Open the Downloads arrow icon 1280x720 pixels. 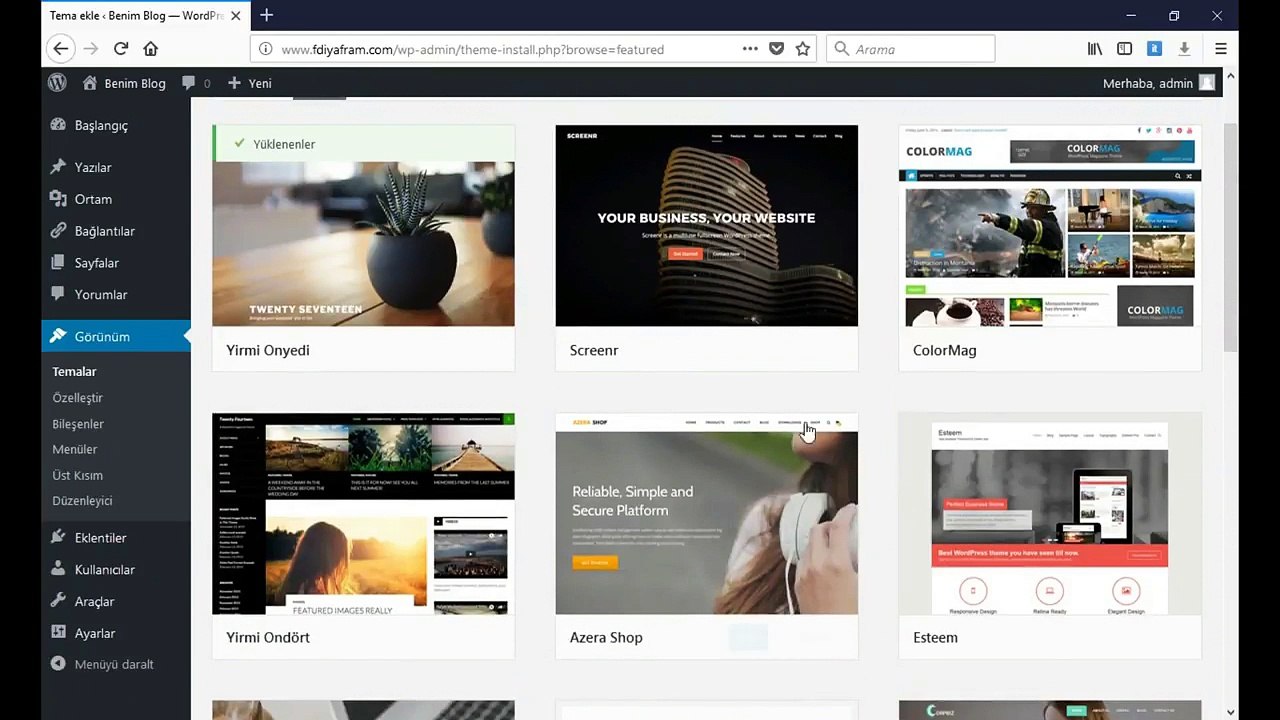pos(1184,49)
